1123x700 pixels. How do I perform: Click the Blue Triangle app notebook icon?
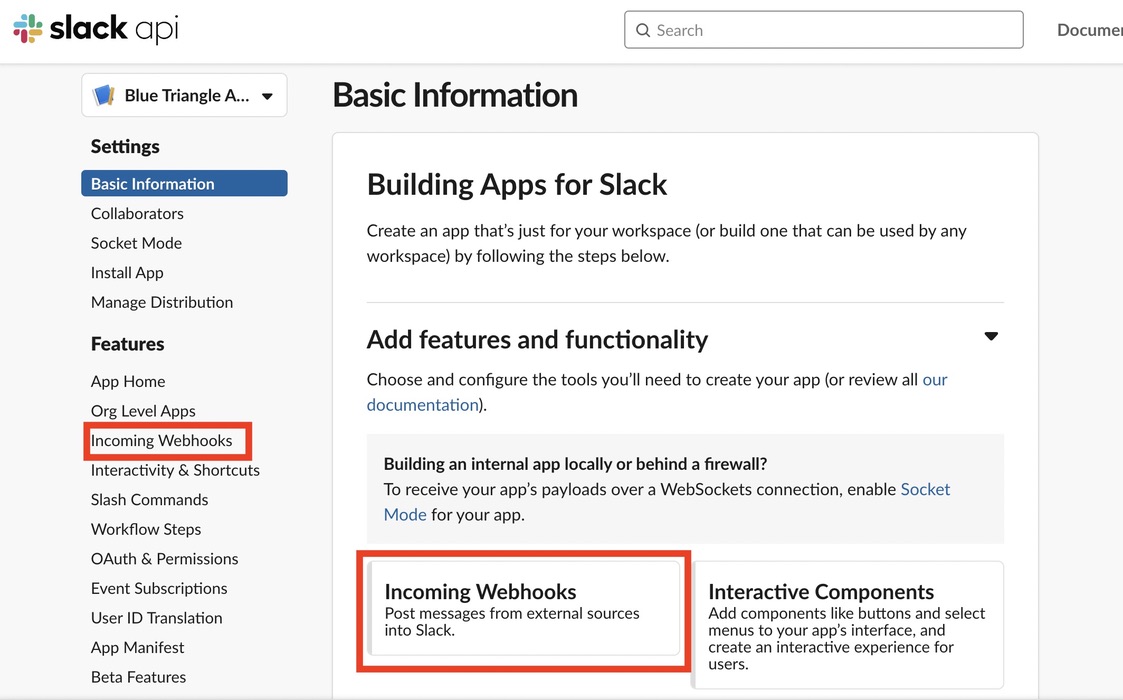coord(105,95)
